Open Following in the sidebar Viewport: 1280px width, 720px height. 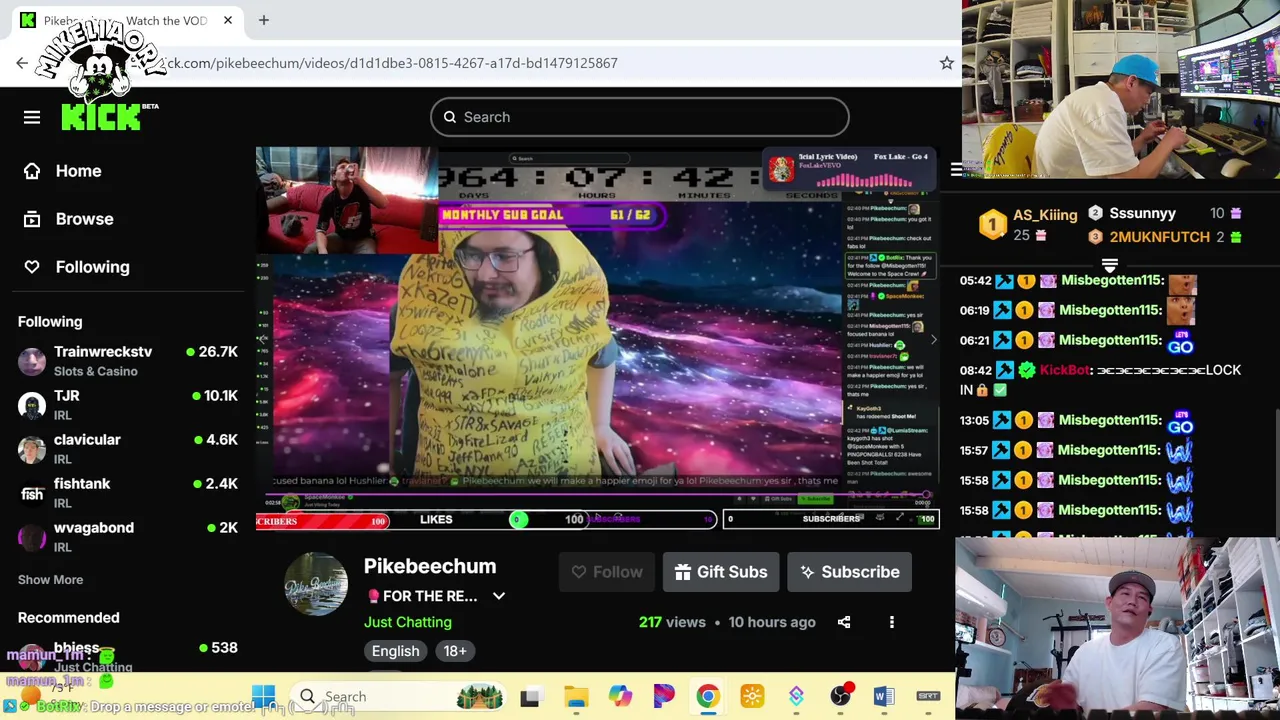click(92, 267)
